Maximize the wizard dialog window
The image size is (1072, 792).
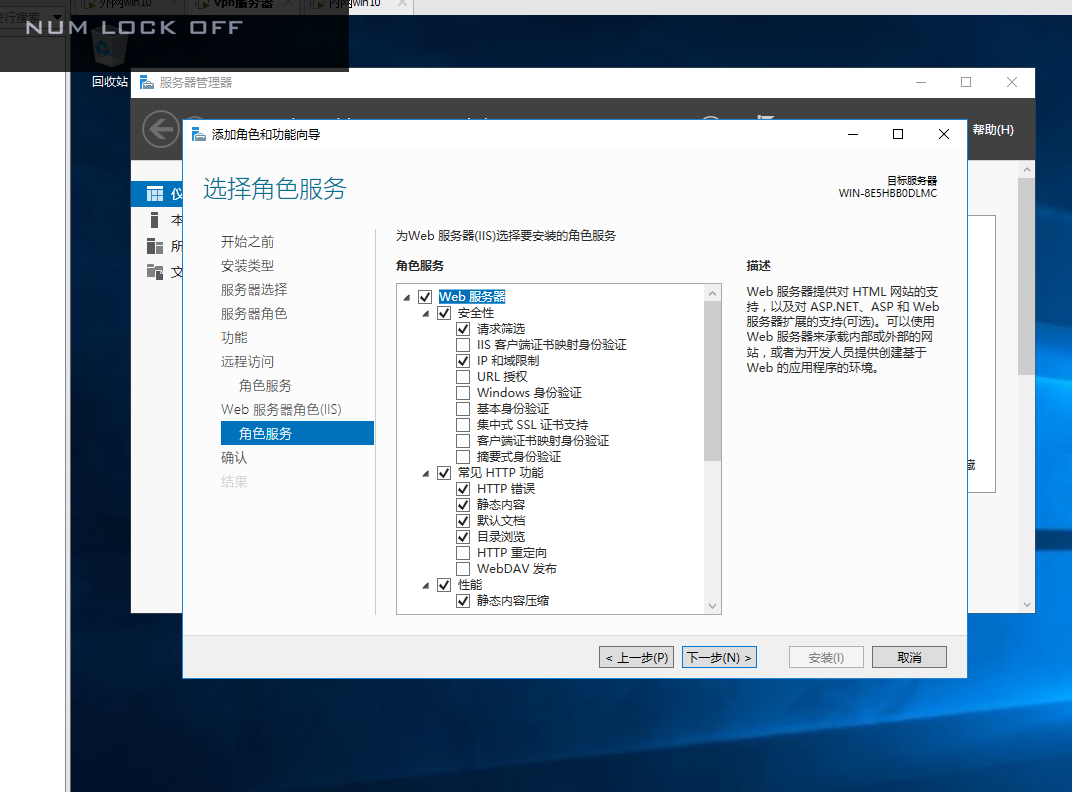898,134
